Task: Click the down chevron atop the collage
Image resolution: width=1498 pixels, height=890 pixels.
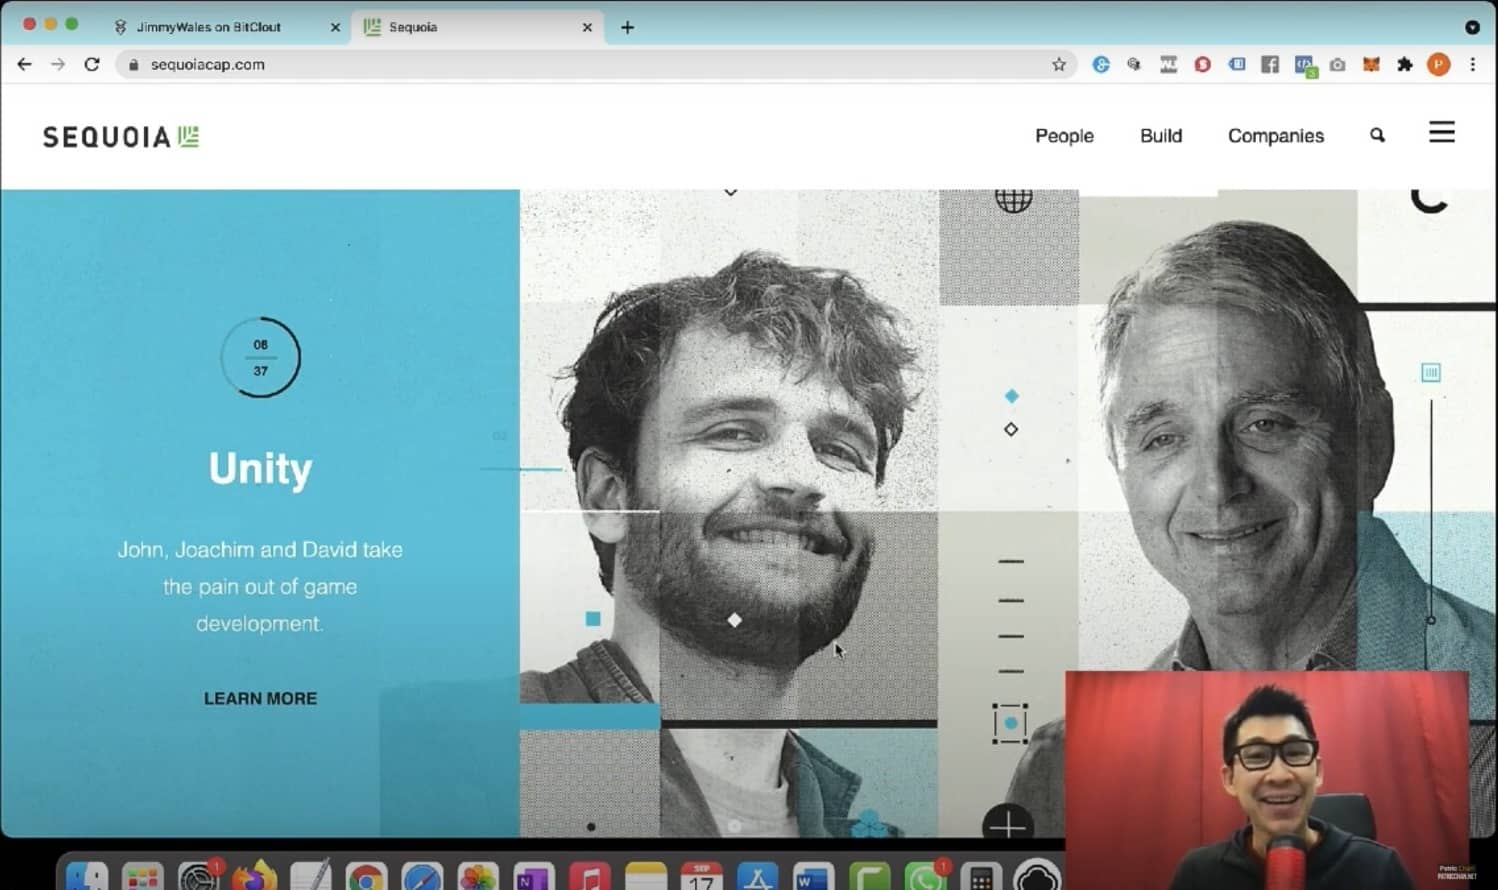Action: pyautogui.click(x=731, y=191)
